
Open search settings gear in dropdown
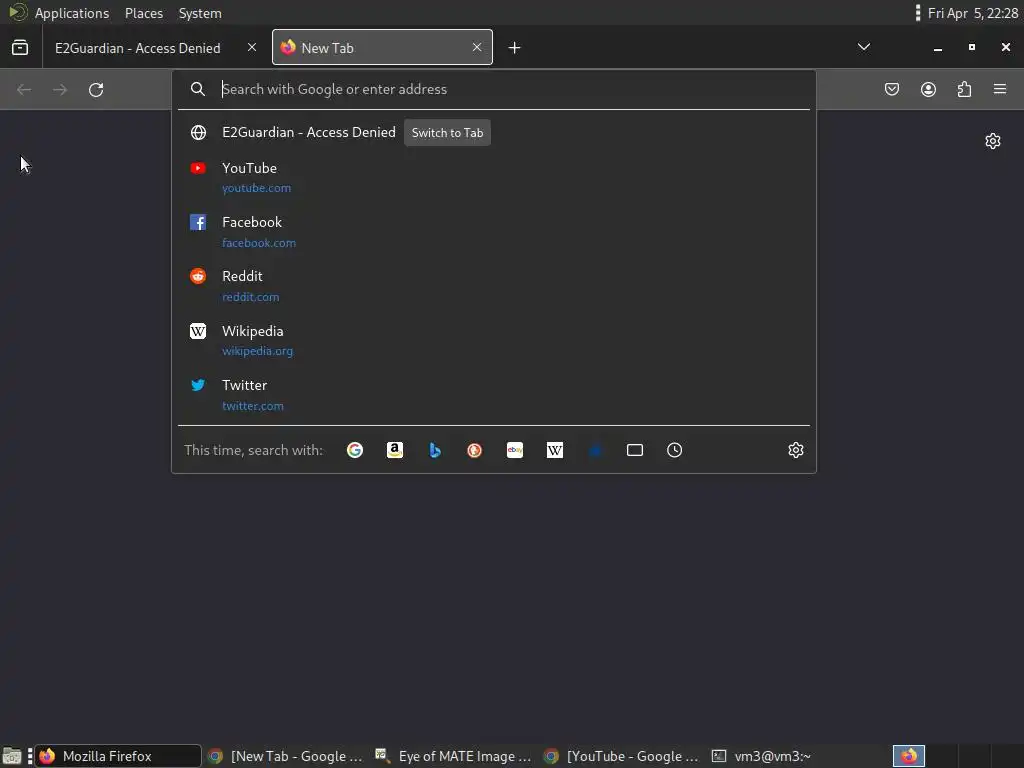coord(795,450)
